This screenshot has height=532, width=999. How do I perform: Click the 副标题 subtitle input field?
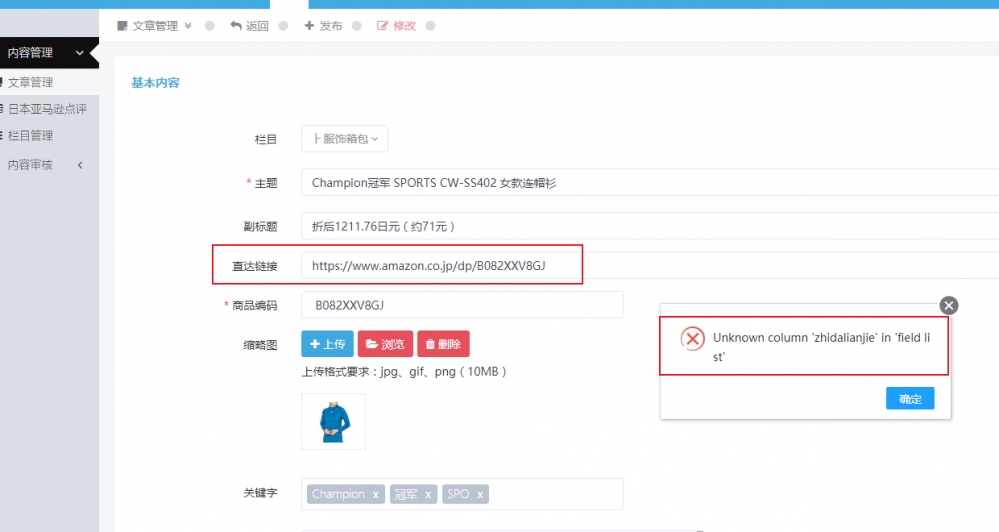point(650,226)
